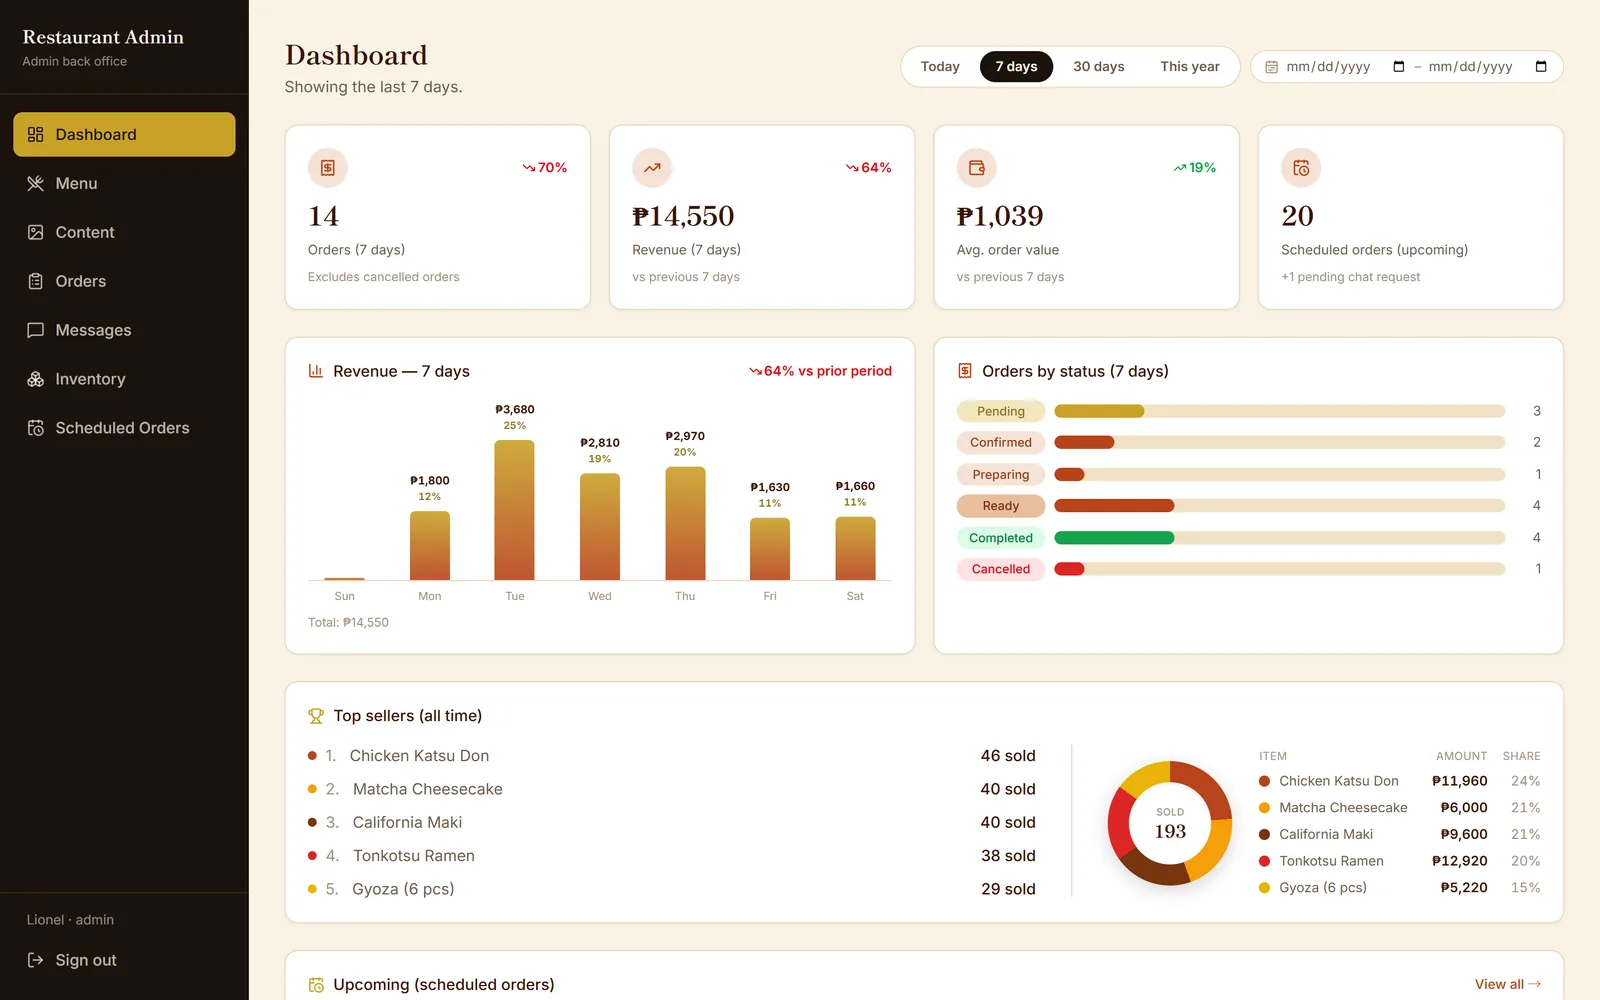Click the receipt icon beside Orders by status
This screenshot has width=1600, height=1000.
(x=965, y=371)
